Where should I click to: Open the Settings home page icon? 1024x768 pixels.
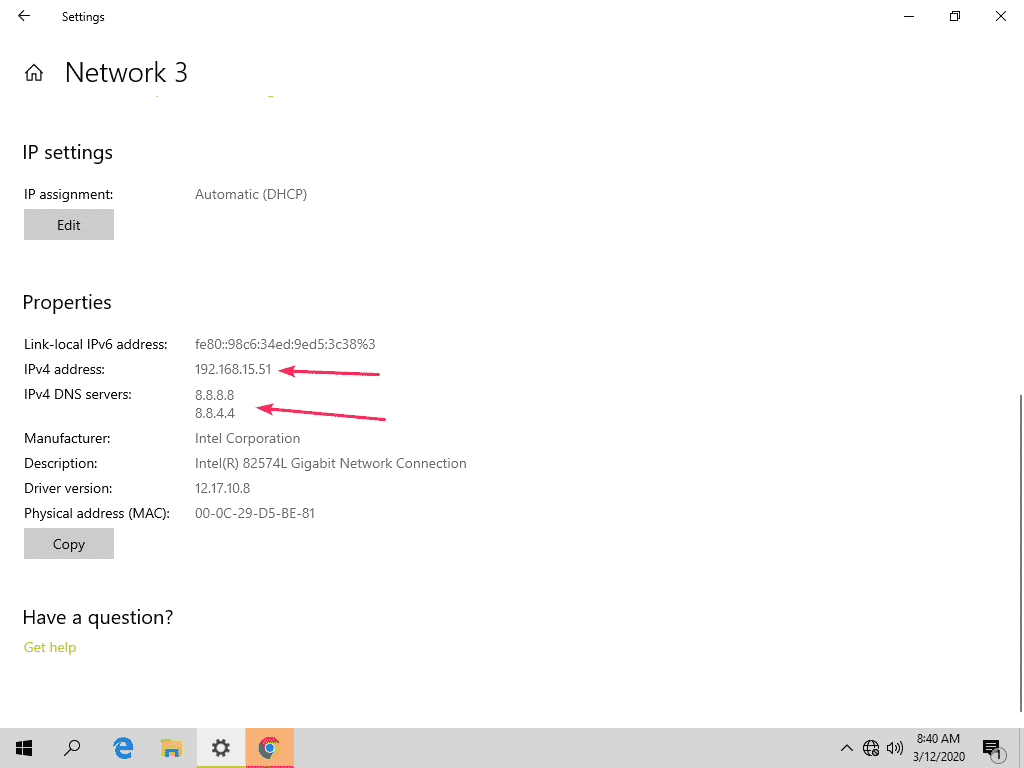34,72
